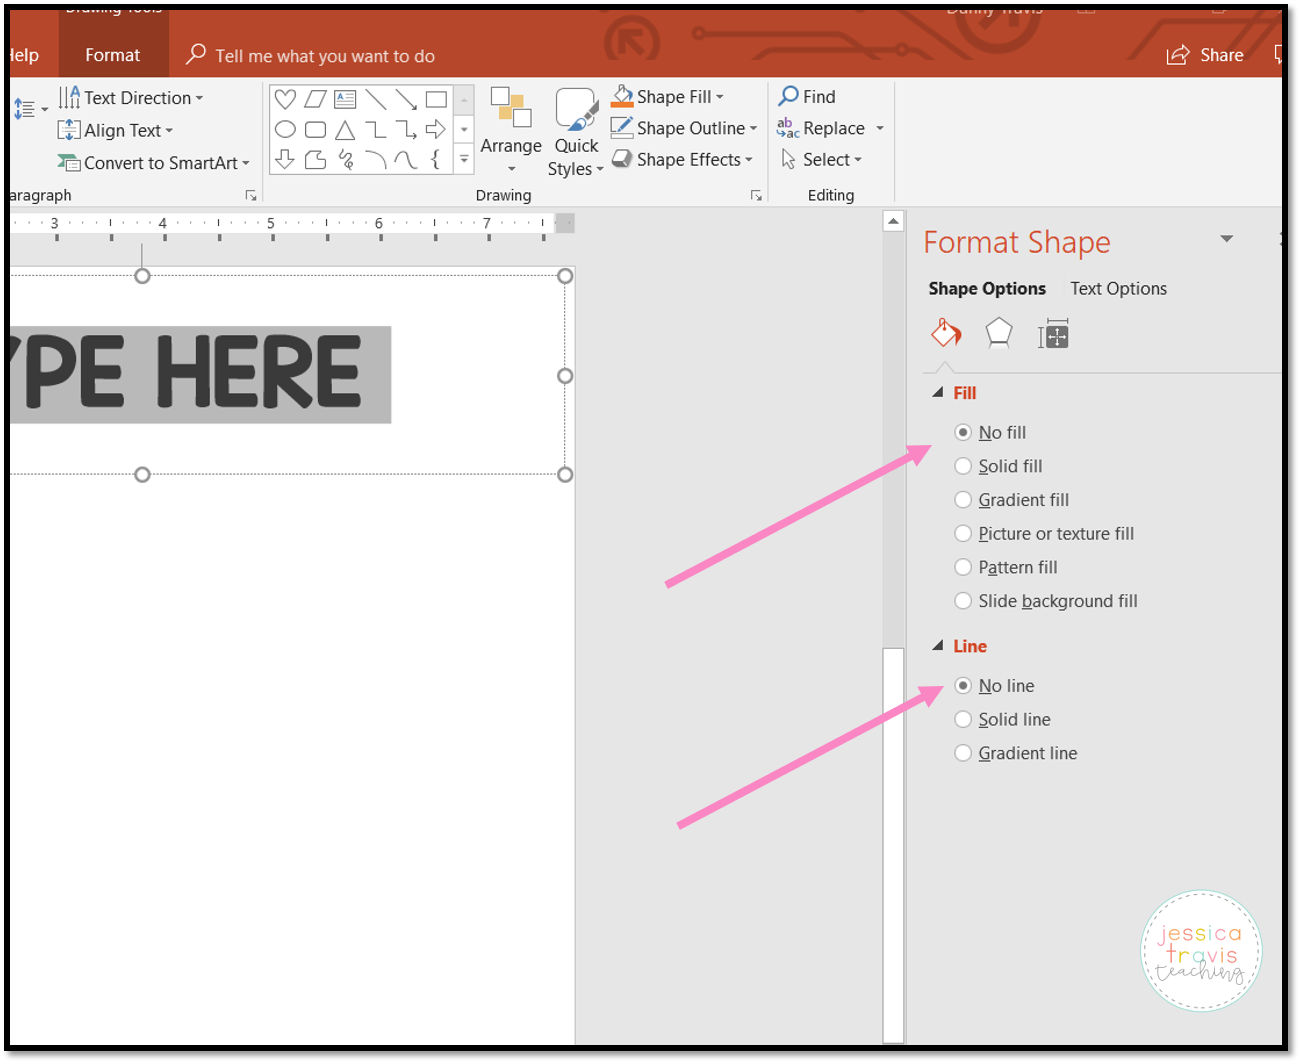The width and height of the screenshot is (1301, 1064).
Task: Open Paragraph group dialog launcher
Action: pos(251,196)
